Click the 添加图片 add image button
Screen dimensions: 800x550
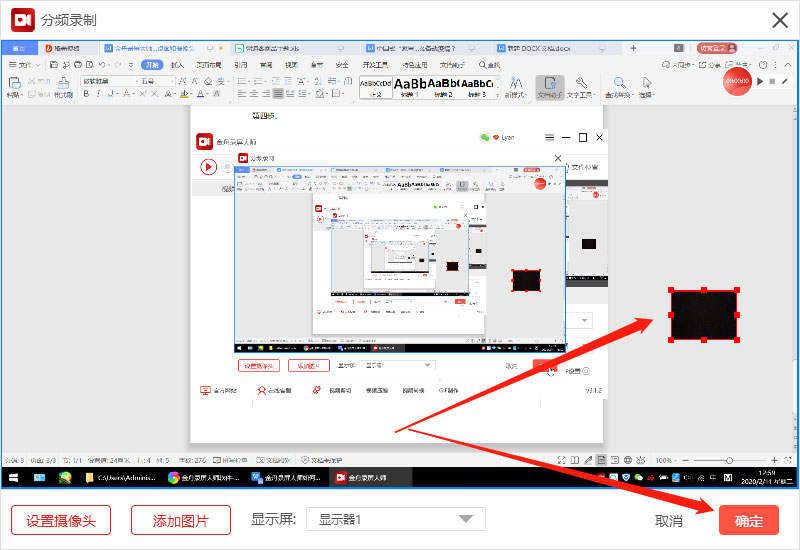181,520
